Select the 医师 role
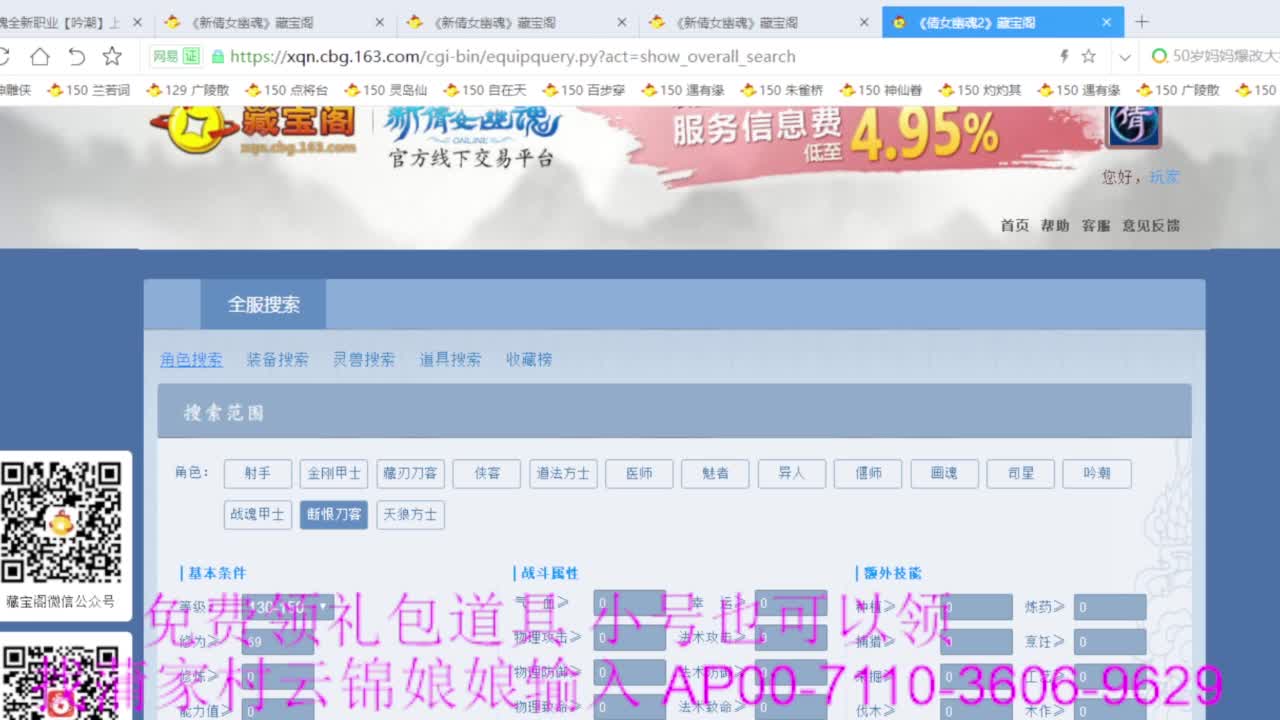 [x=639, y=473]
